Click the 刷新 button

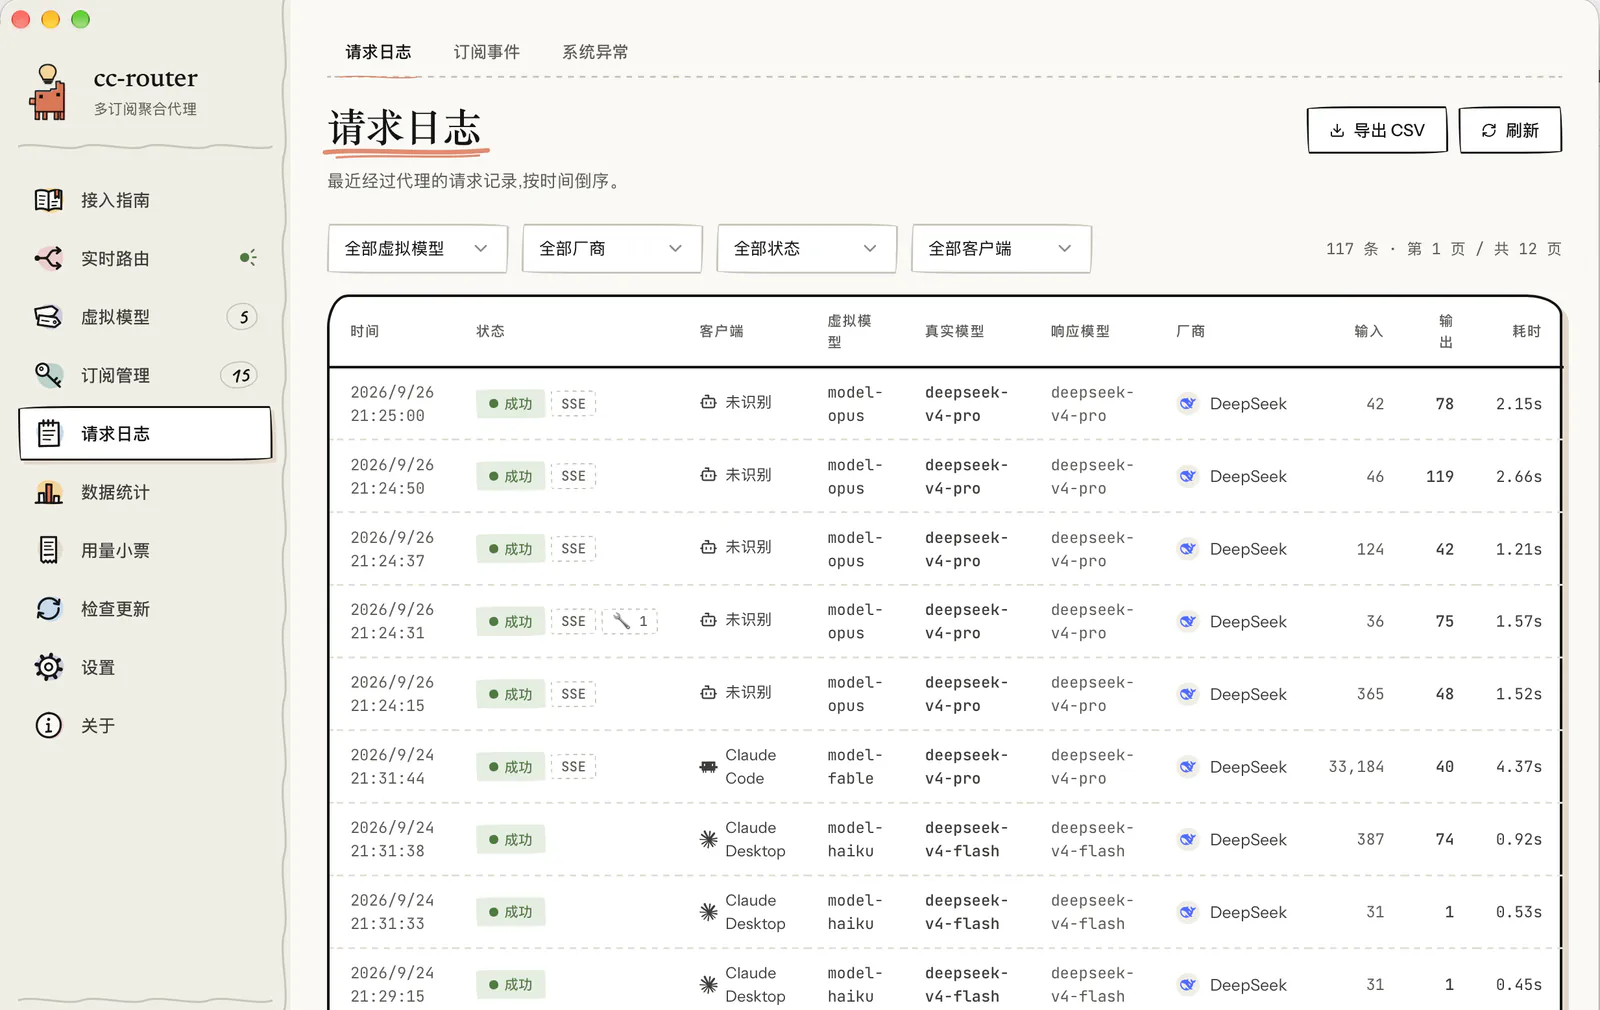[x=1510, y=130]
